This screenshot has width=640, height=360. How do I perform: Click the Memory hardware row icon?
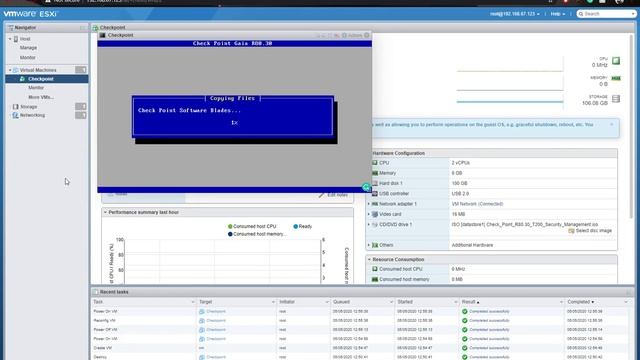coord(375,173)
